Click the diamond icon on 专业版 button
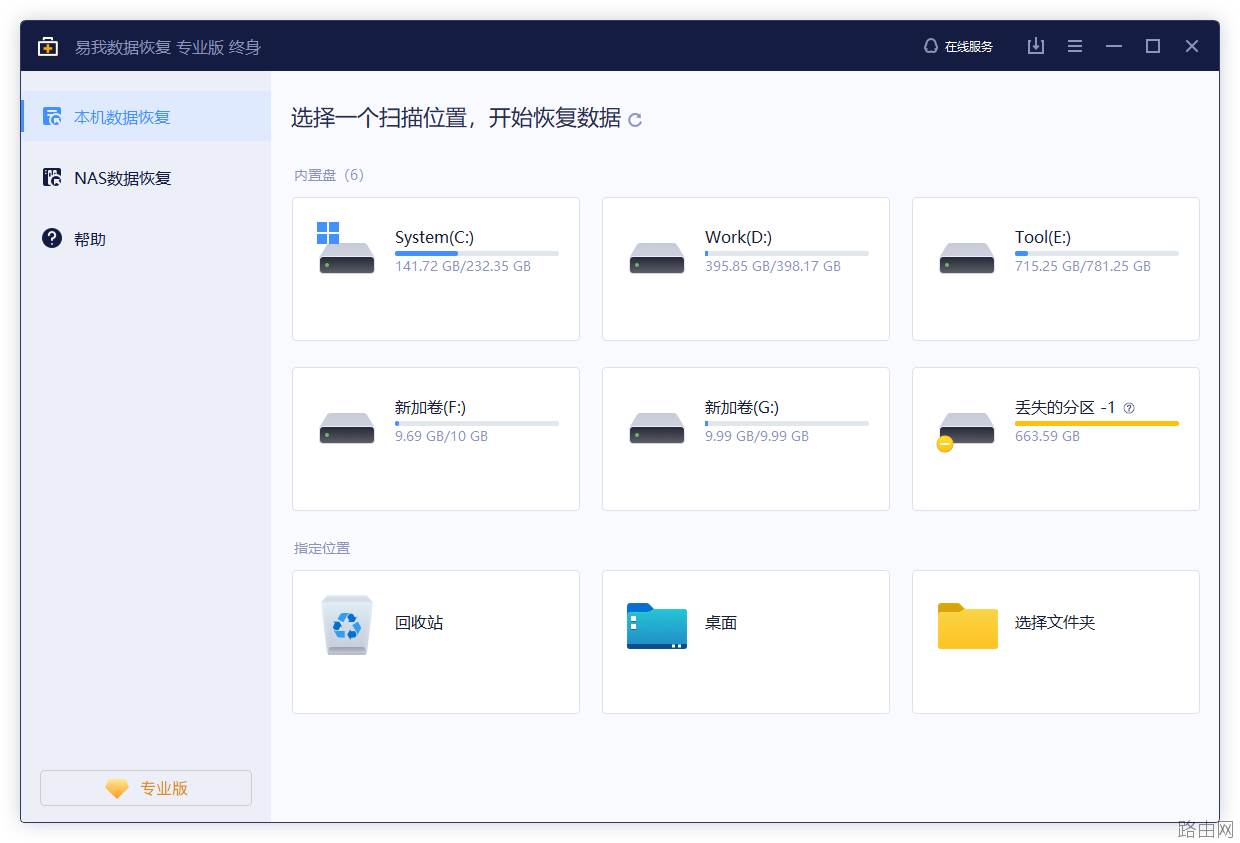The image size is (1240, 843). point(117,789)
